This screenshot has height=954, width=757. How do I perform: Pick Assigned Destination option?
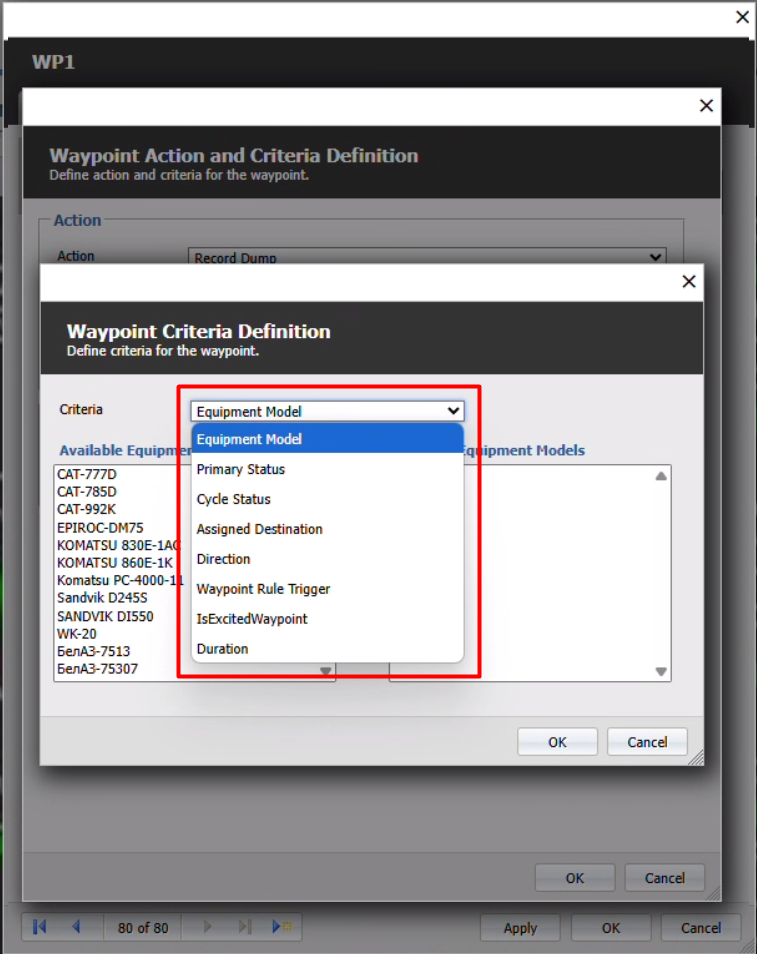[260, 529]
